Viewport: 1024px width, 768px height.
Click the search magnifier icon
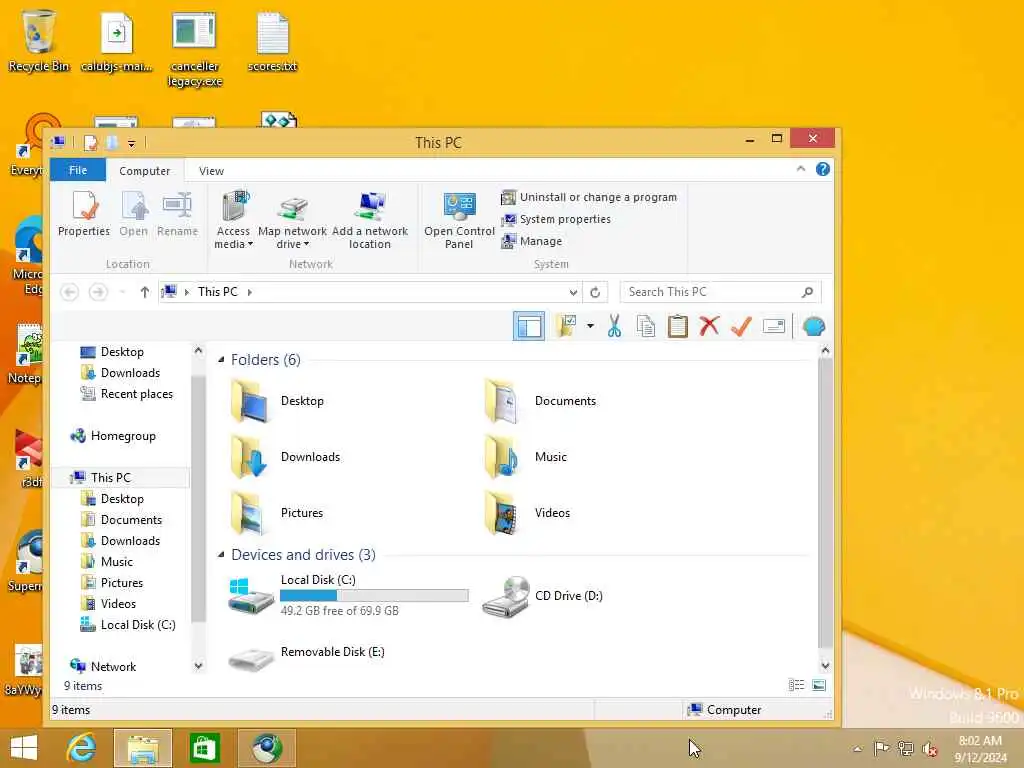point(808,292)
